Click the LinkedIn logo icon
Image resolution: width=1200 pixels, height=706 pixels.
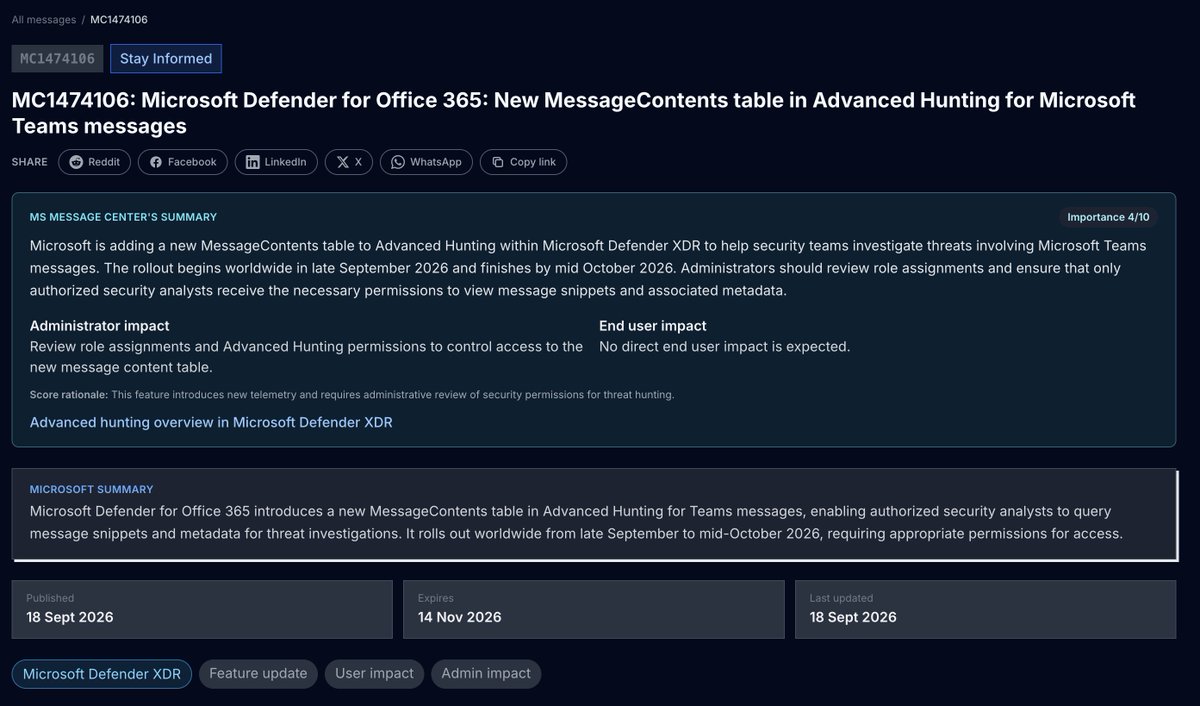click(253, 162)
